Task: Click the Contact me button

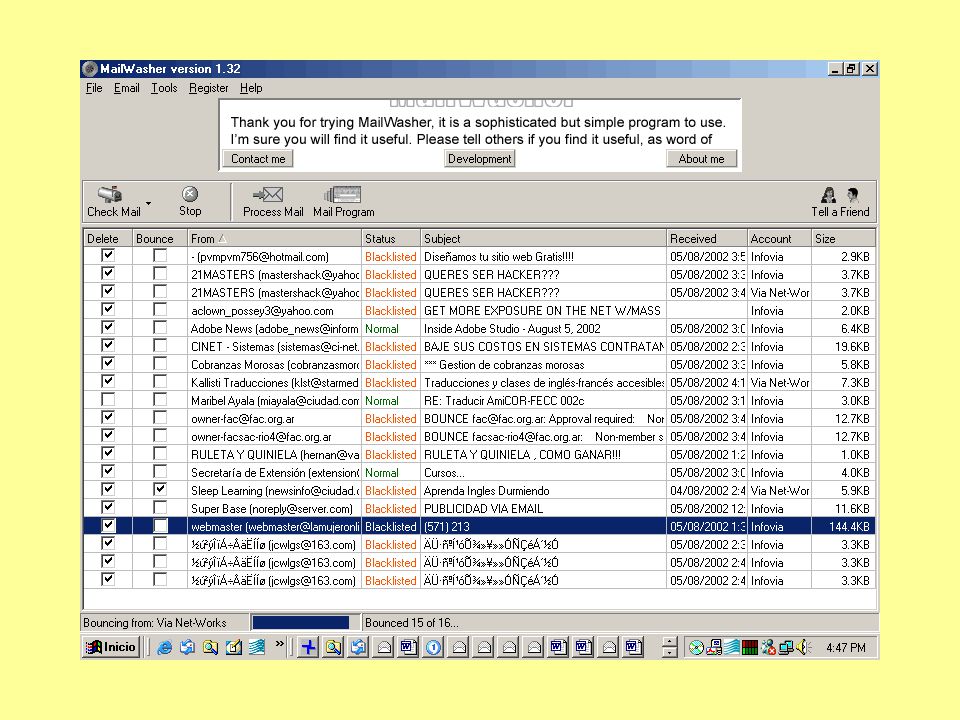Action: (x=258, y=159)
